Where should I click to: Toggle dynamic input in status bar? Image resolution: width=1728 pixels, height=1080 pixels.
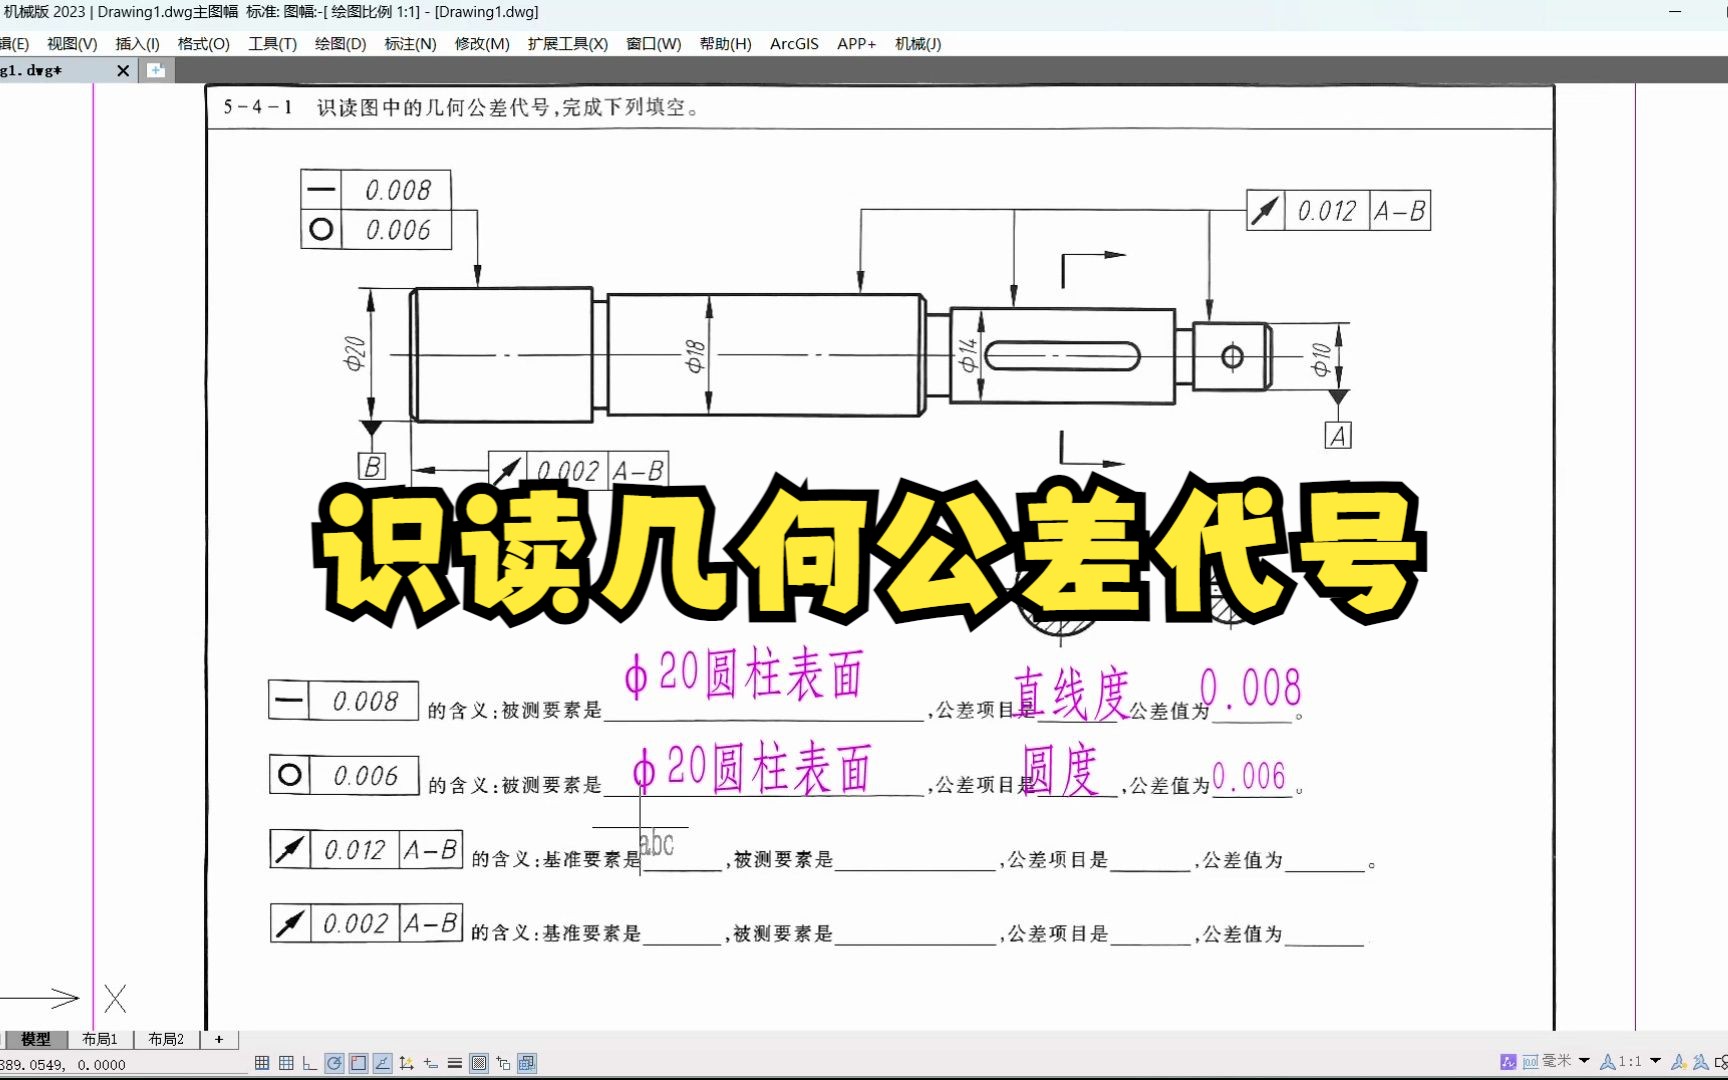tap(430, 1063)
